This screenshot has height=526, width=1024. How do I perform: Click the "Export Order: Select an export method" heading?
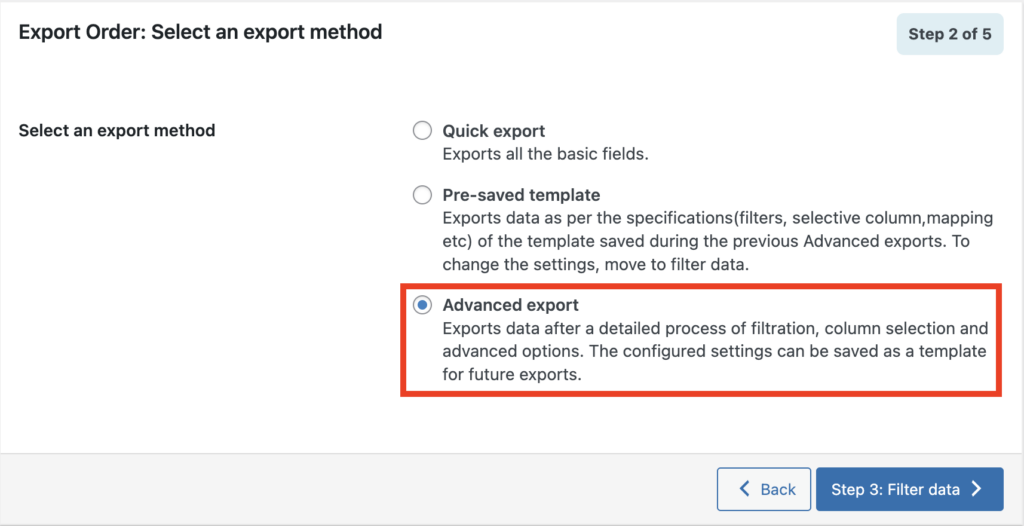(x=200, y=32)
